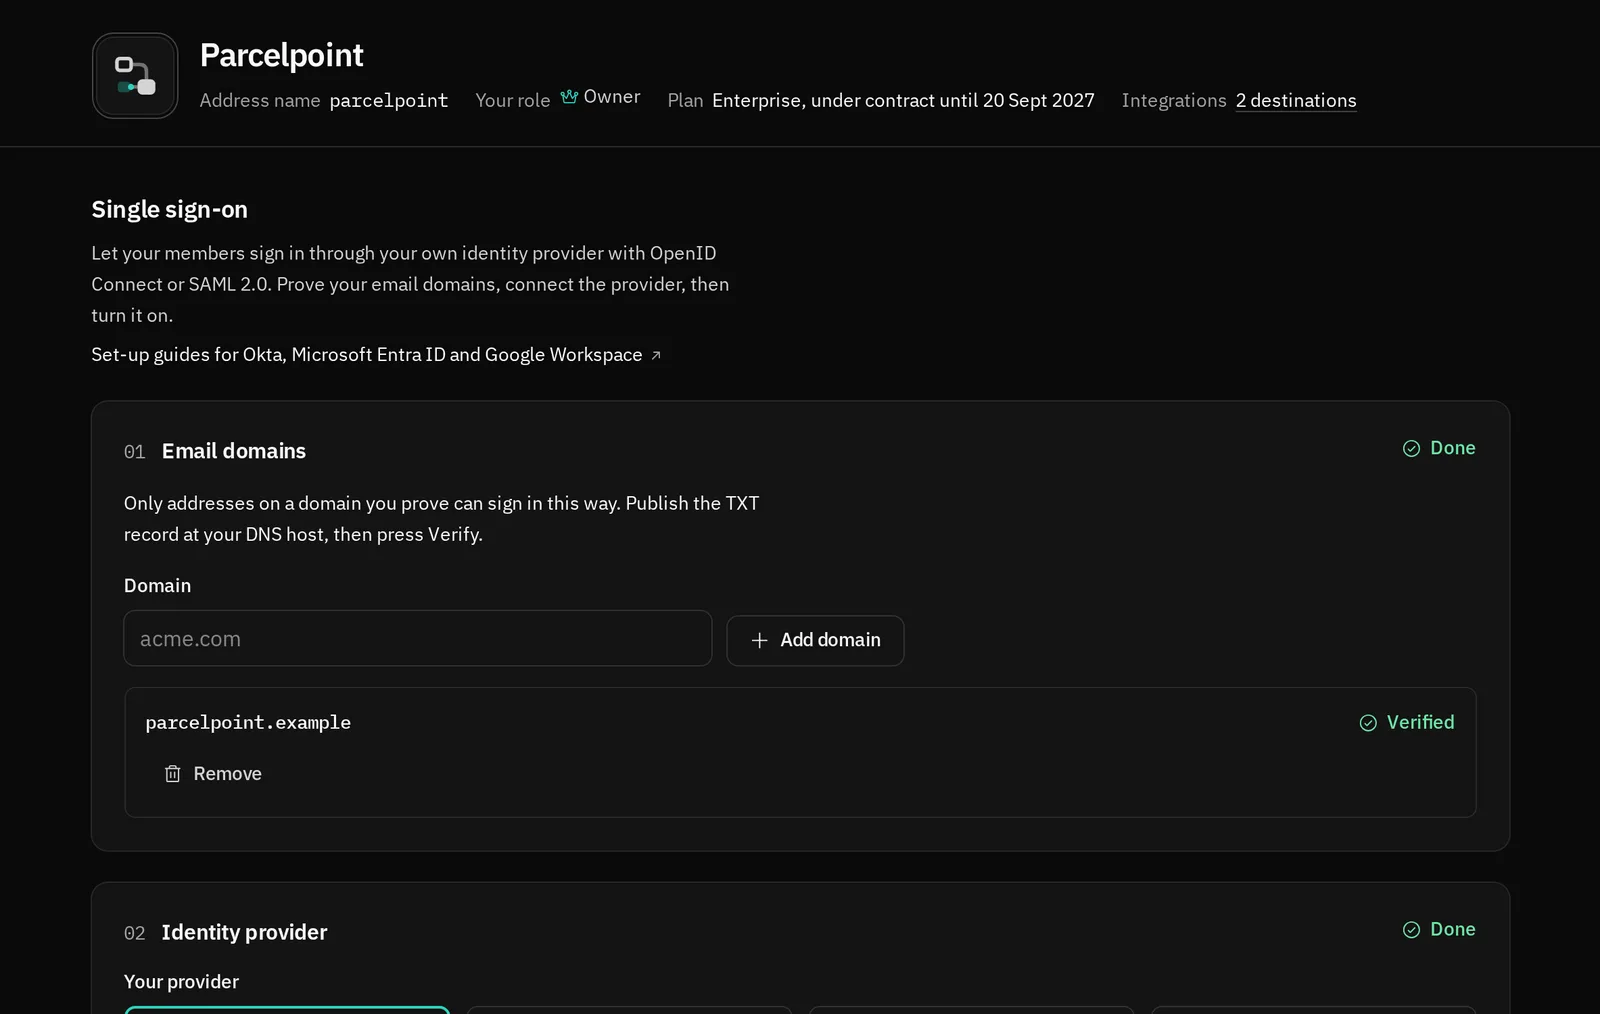Click the Owner crown icon
1600x1014 pixels.
(x=569, y=97)
